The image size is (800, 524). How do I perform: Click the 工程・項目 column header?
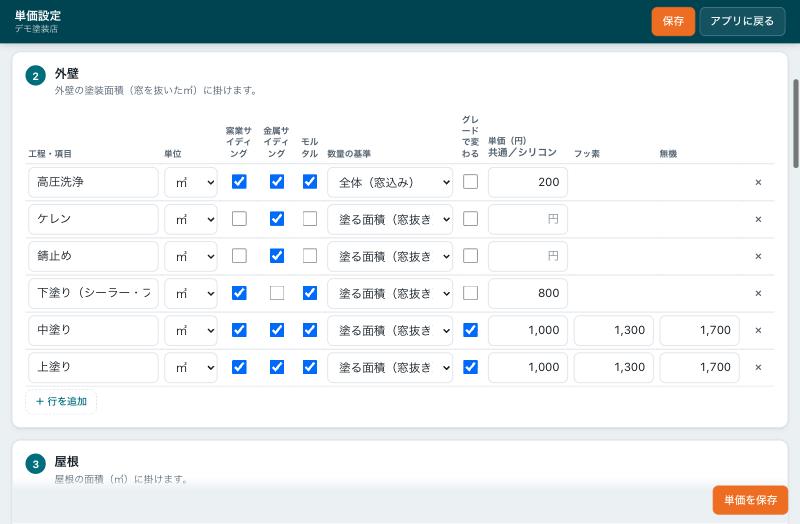point(50,154)
